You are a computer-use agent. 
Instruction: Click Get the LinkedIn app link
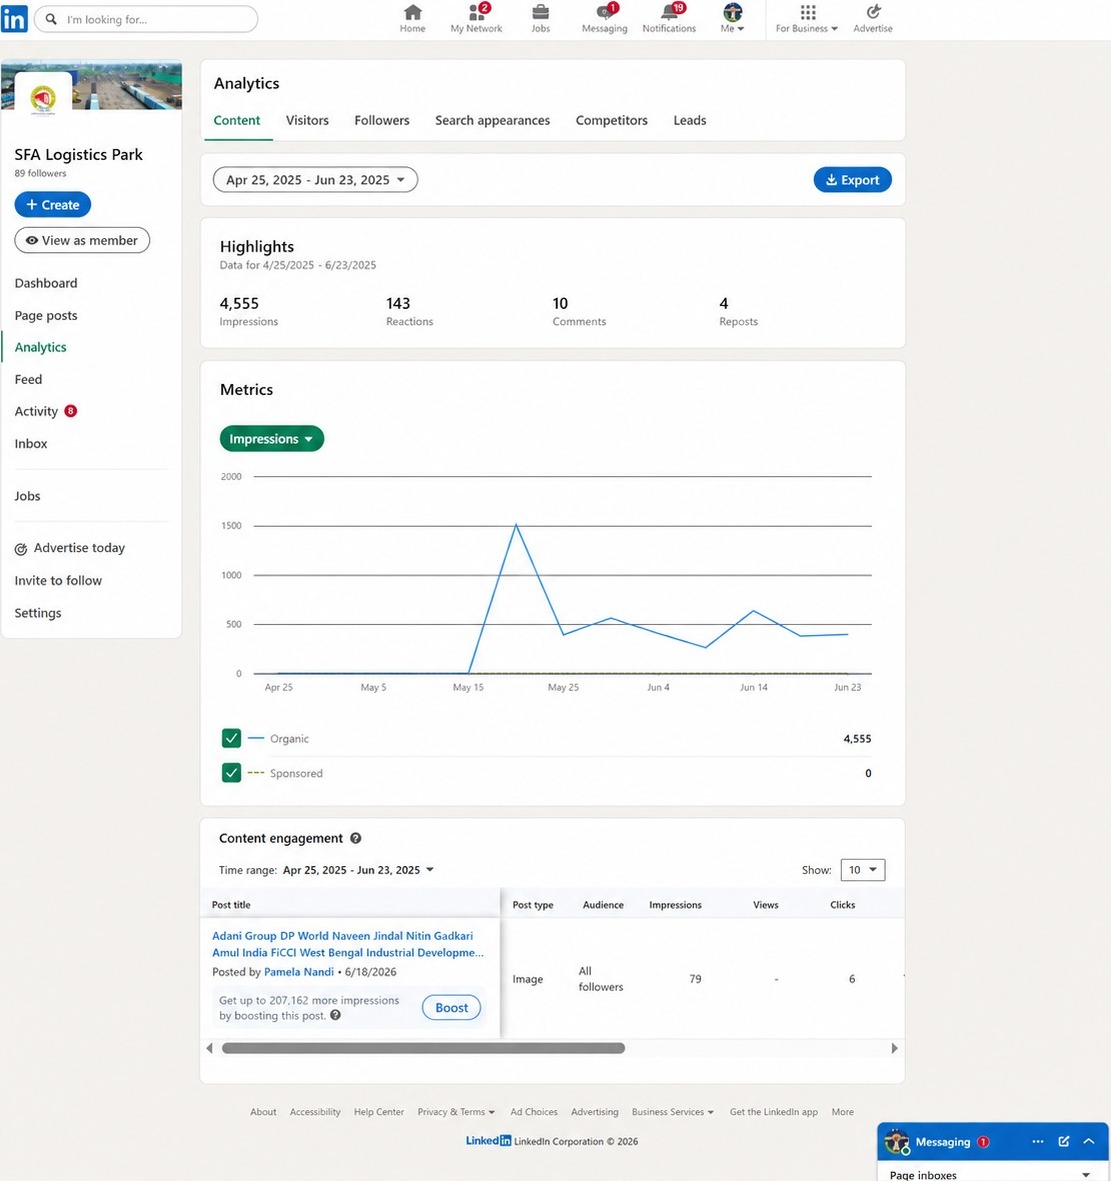click(x=774, y=1112)
